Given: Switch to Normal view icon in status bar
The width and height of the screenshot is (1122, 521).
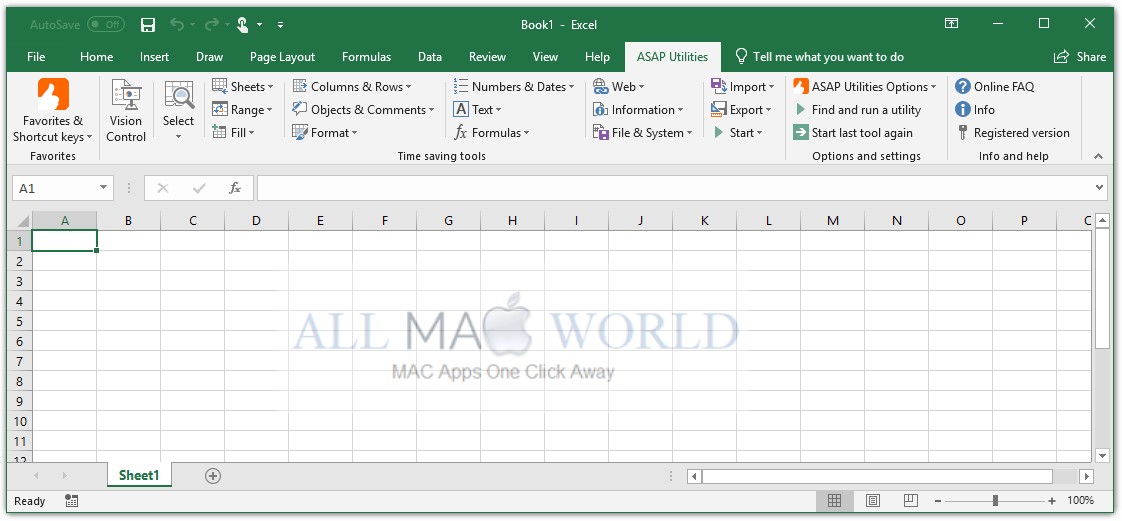Looking at the screenshot, I should click(x=834, y=500).
